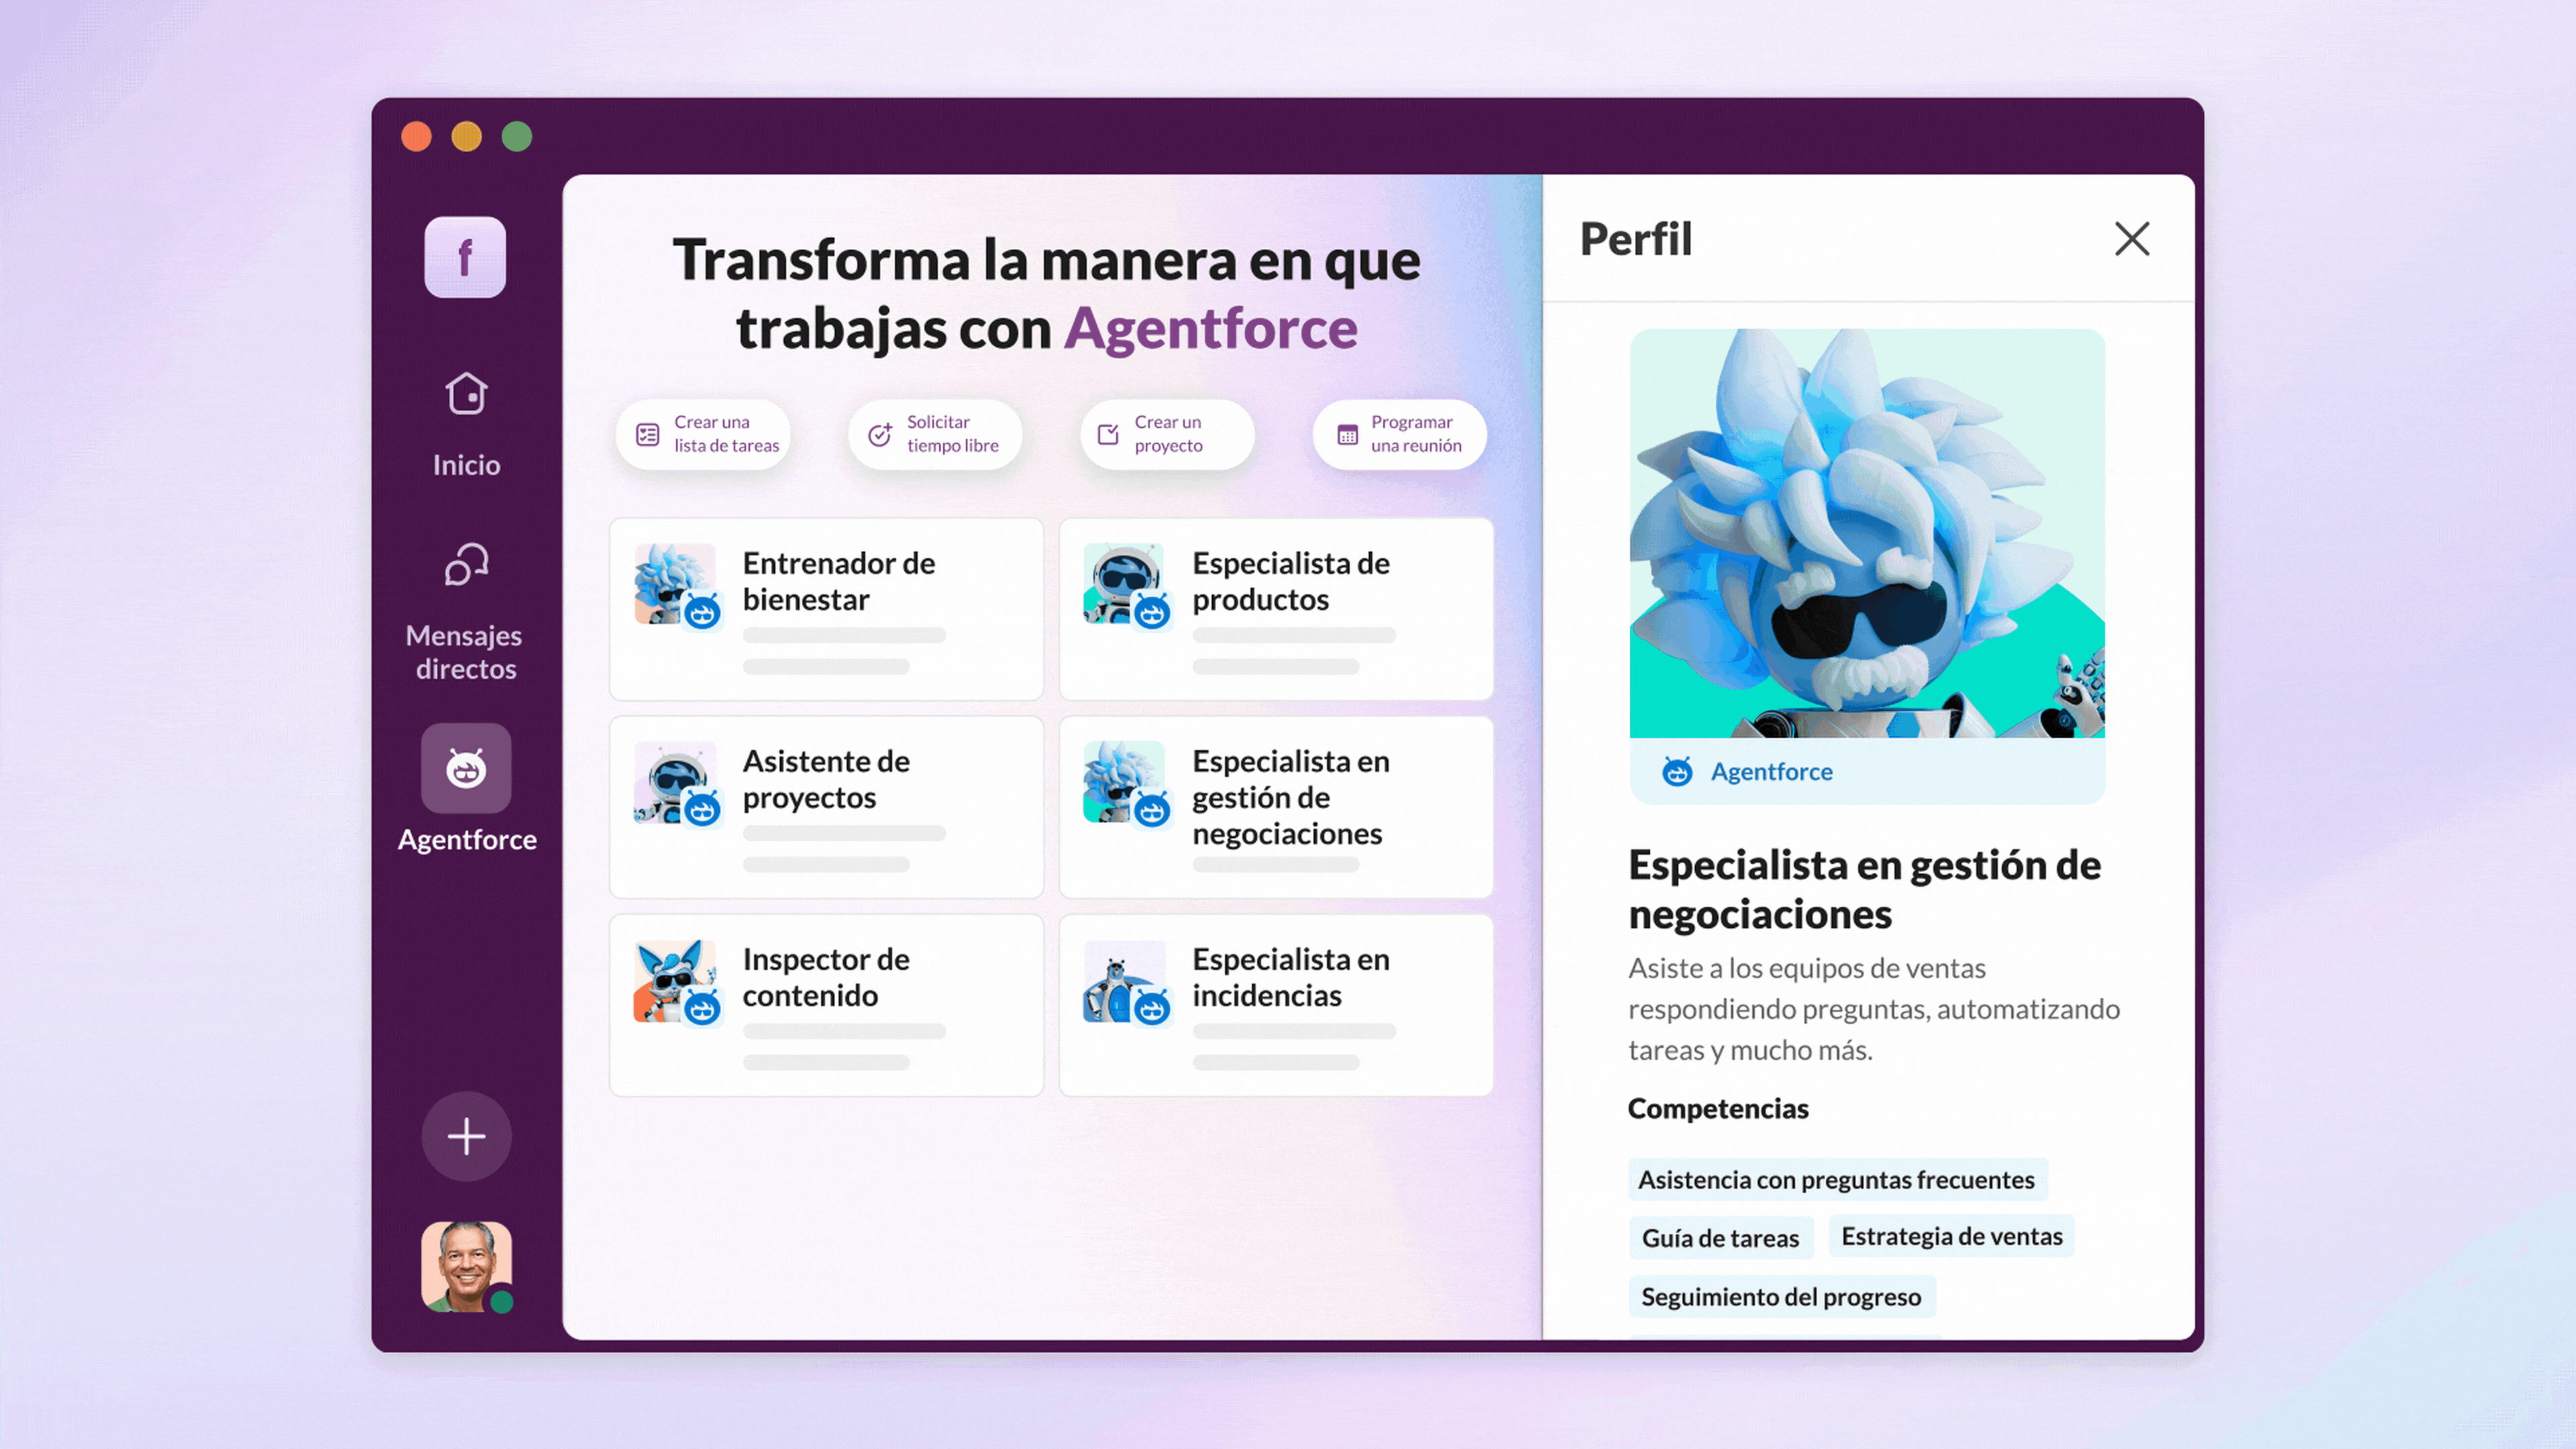
Task: Click the Agentforce link under the profile image
Action: [1771, 772]
